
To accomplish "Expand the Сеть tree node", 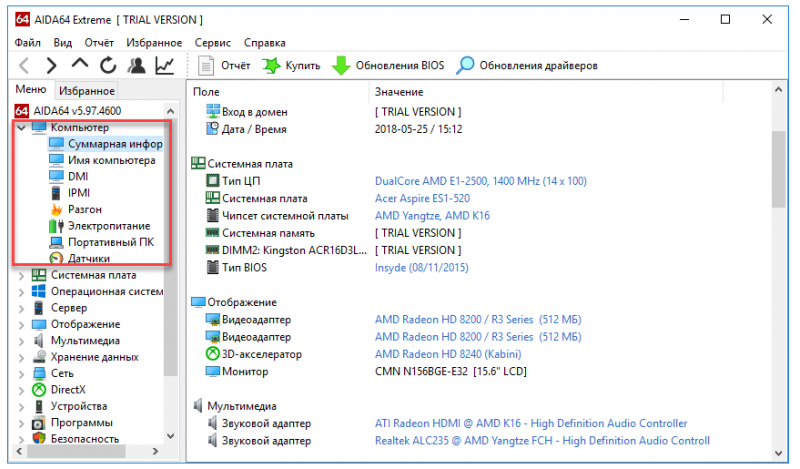I will click(x=21, y=374).
